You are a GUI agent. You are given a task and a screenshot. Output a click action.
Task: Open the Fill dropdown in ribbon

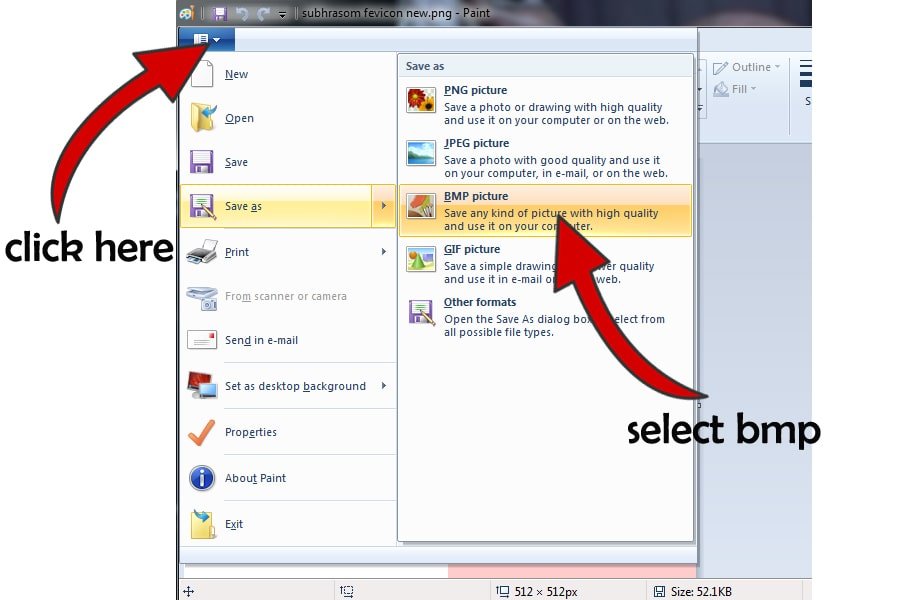(x=735, y=89)
